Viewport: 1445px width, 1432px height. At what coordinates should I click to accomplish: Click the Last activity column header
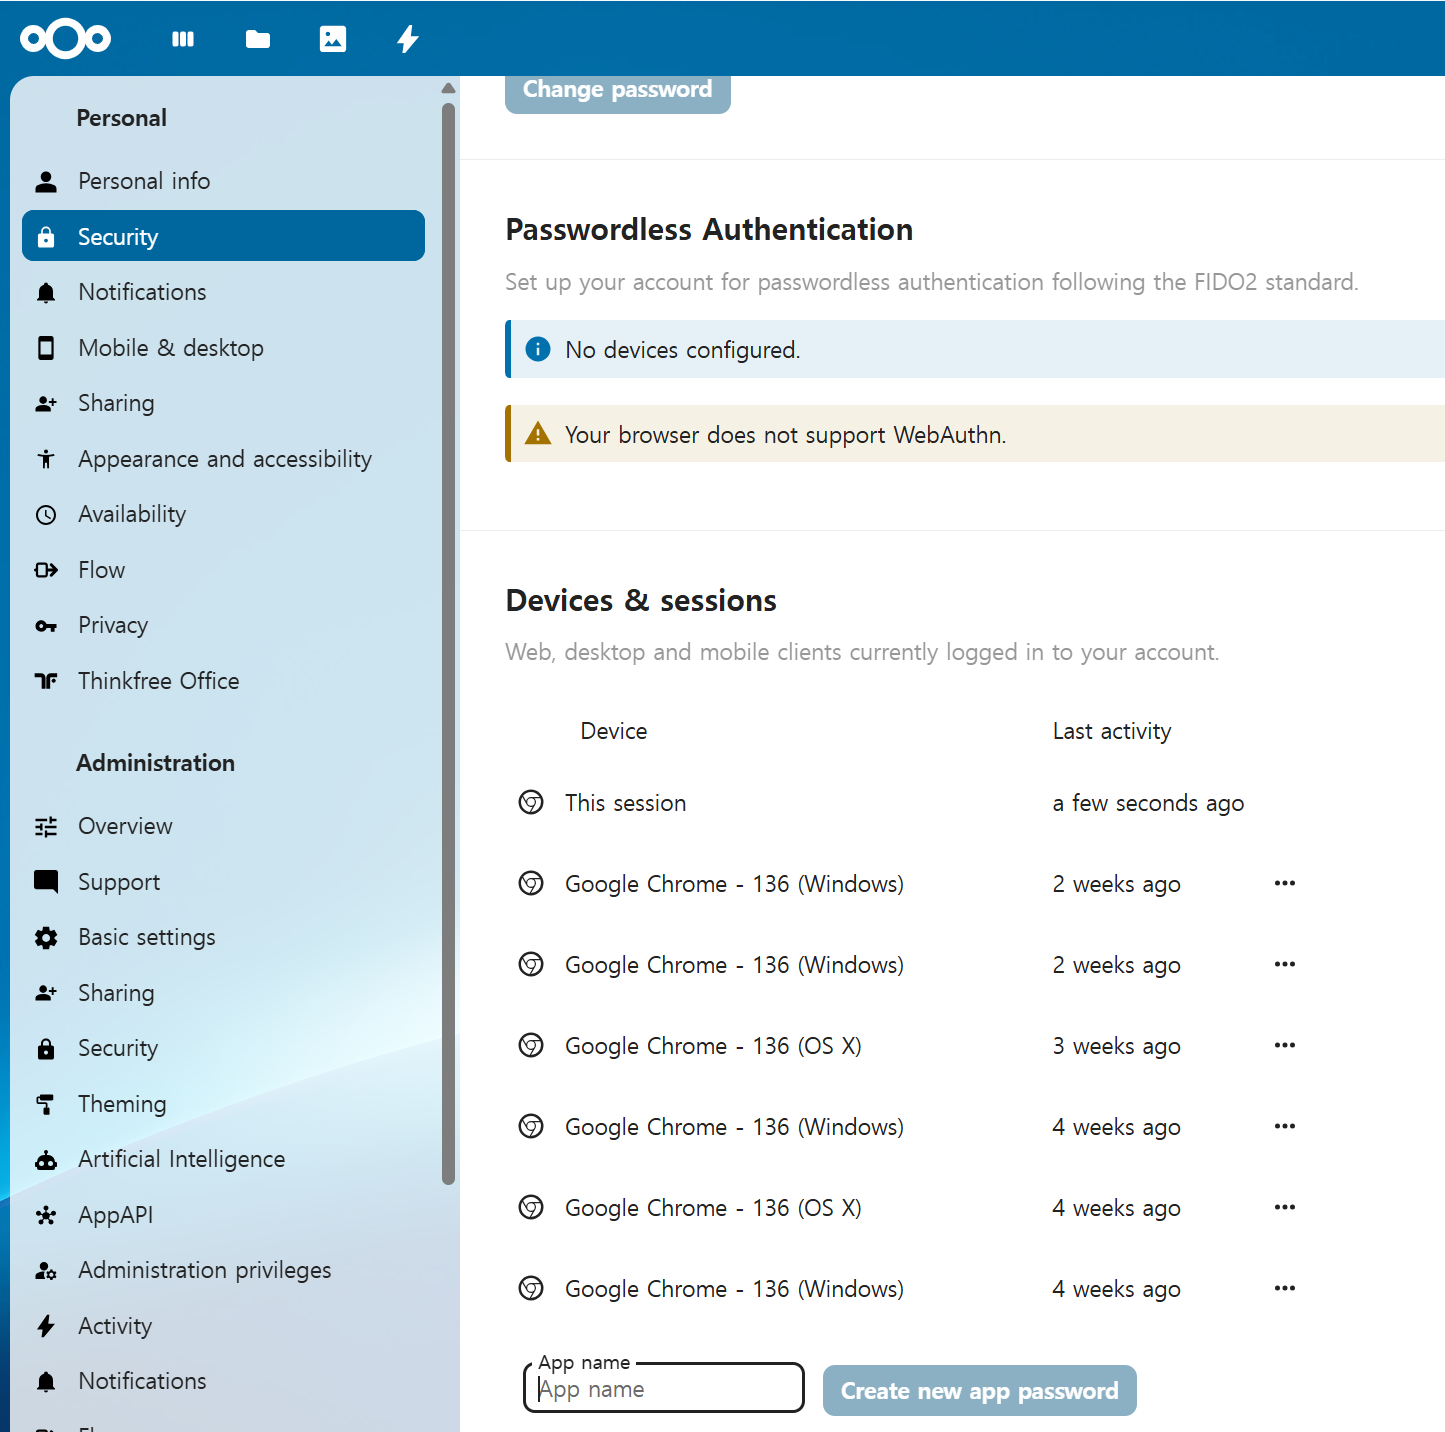coord(1112,731)
